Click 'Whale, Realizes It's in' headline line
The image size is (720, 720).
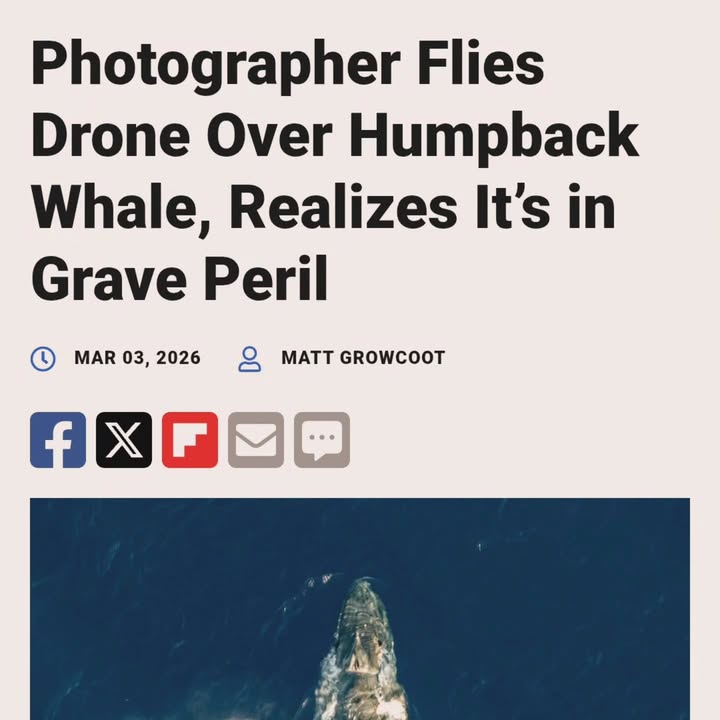pyautogui.click(x=323, y=208)
